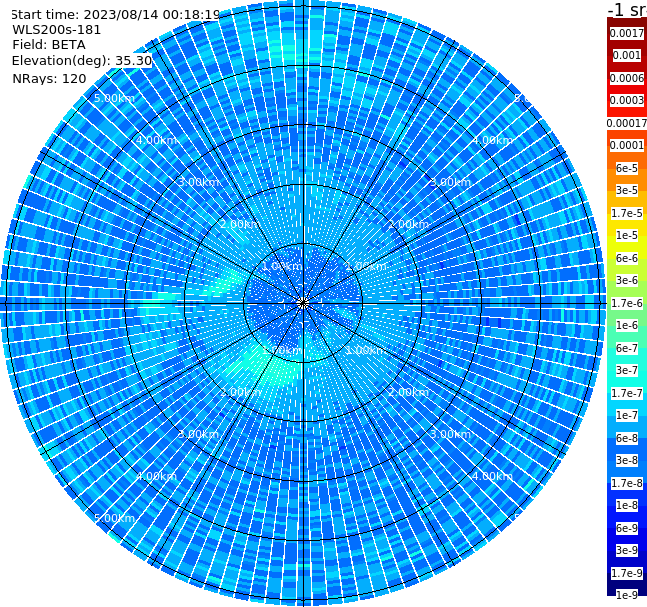
Task: Click the colorbar units title reading -1 sr
Action: [x=627, y=9]
